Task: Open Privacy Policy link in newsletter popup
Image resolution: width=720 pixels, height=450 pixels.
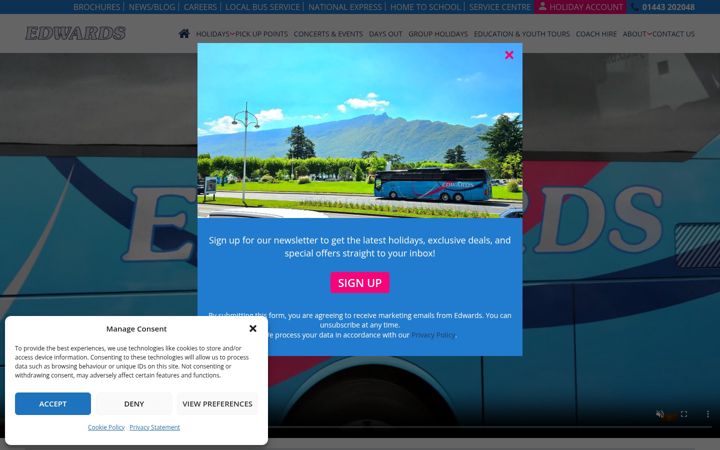Action: click(x=433, y=335)
